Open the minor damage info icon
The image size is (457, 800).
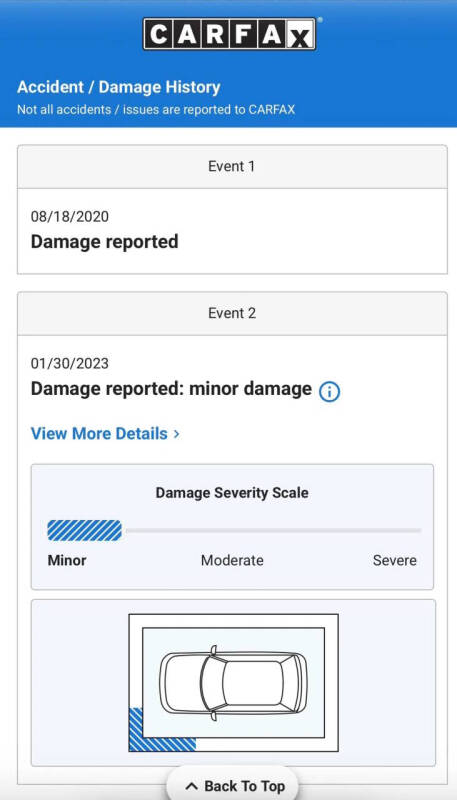point(329,391)
